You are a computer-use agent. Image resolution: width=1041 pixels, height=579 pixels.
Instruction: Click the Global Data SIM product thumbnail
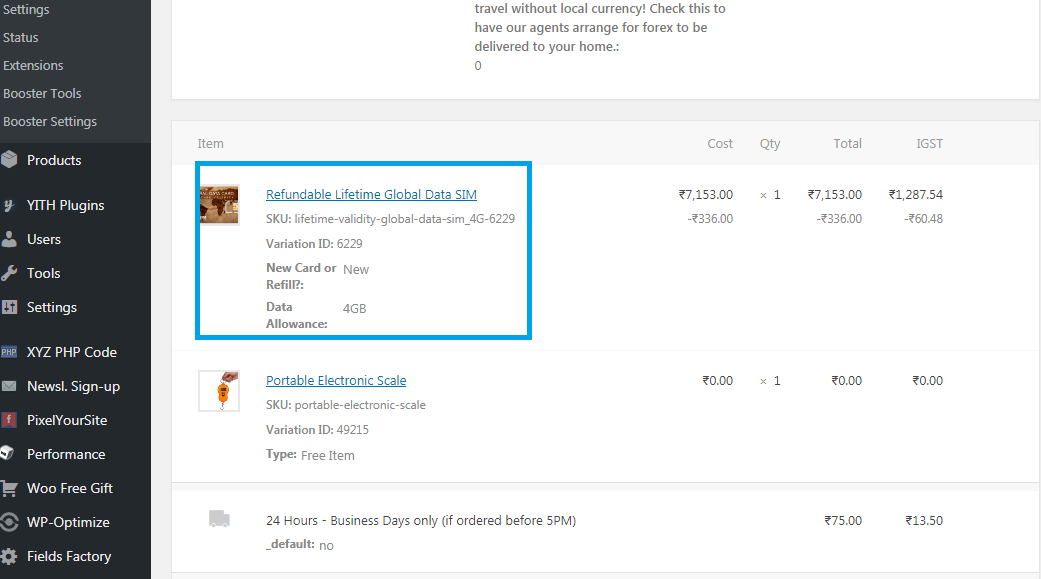219,205
